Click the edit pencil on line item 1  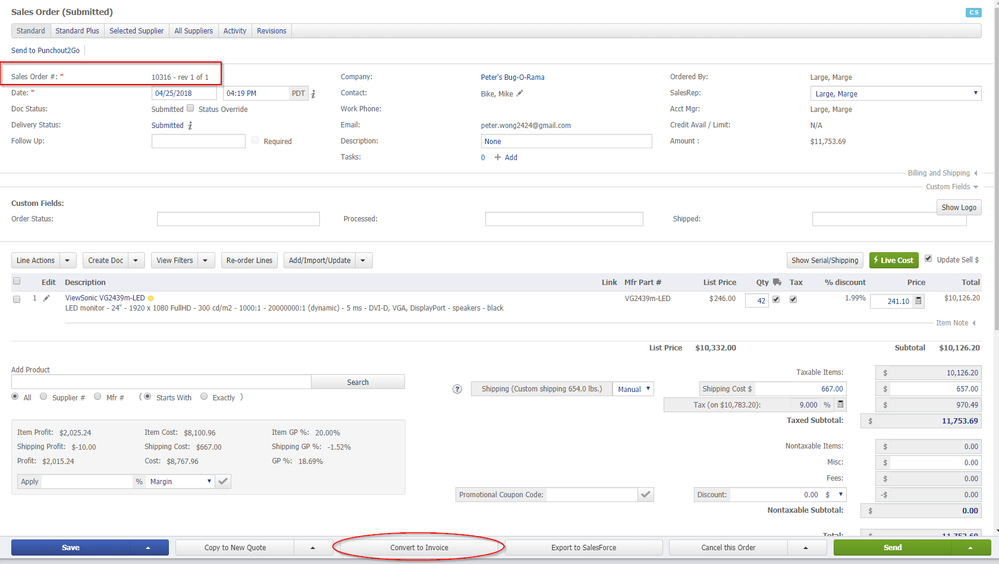click(46, 298)
